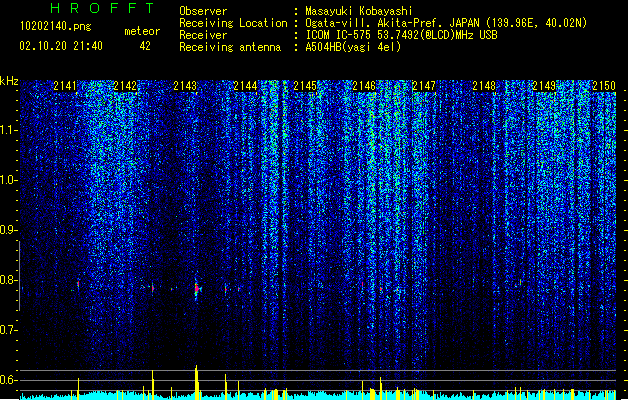
Task: Click the ICOM IC-575 receiver text
Action: [402, 35]
